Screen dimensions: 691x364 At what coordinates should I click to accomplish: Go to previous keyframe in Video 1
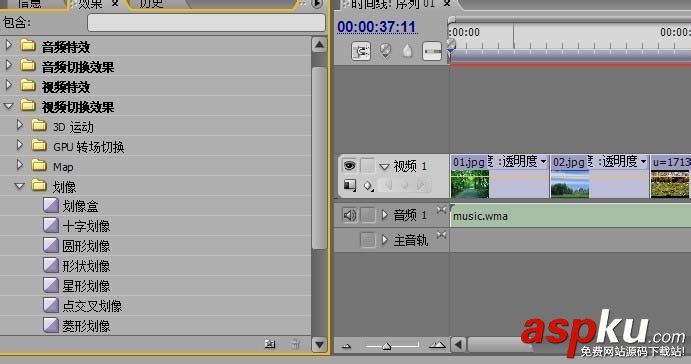(388, 186)
